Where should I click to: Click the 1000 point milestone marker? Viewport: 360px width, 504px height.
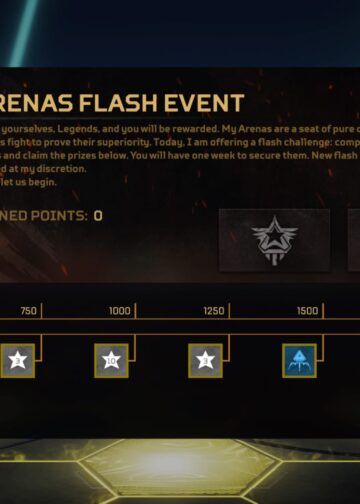click(120, 311)
